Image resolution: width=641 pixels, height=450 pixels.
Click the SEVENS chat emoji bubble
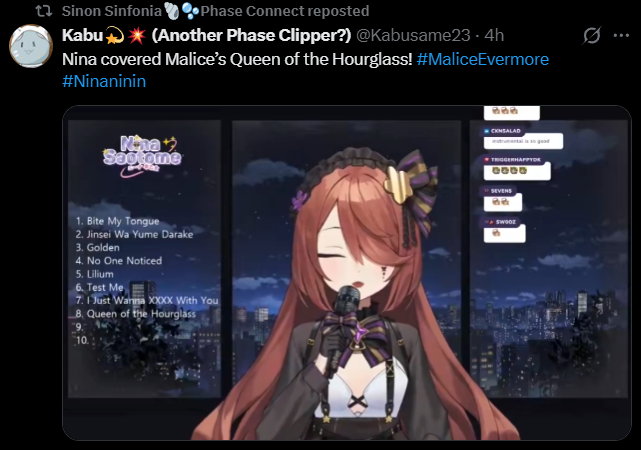pyautogui.click(x=503, y=202)
